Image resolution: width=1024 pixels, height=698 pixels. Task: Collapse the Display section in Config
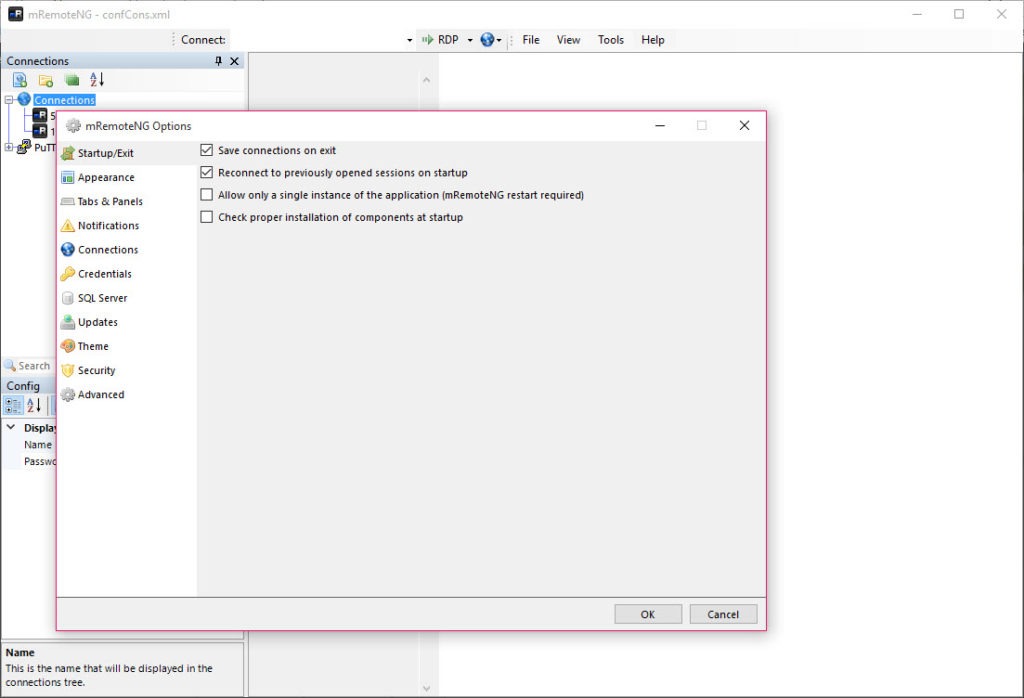coord(11,427)
